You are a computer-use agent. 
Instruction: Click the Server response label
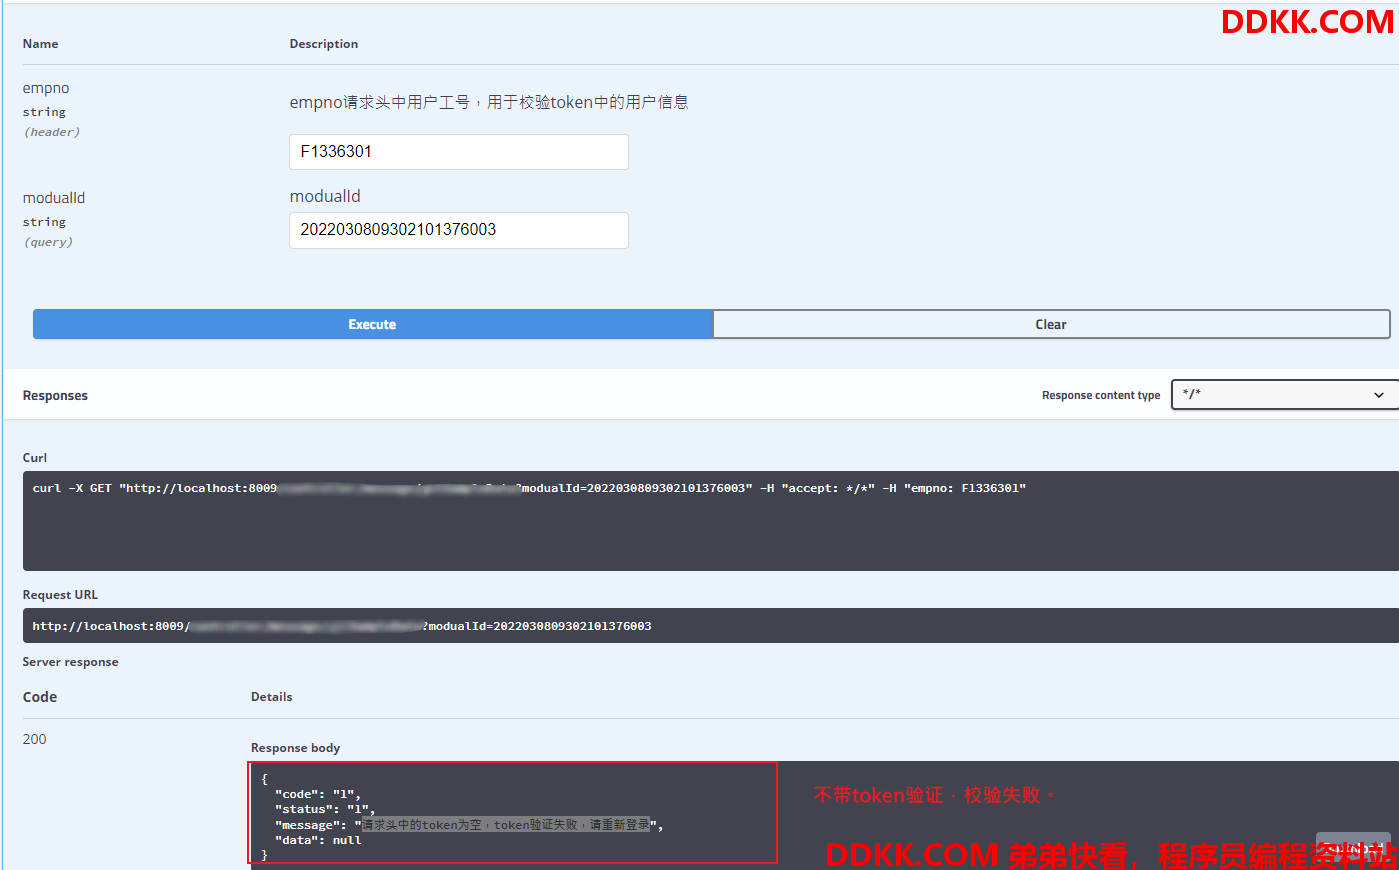(70, 662)
